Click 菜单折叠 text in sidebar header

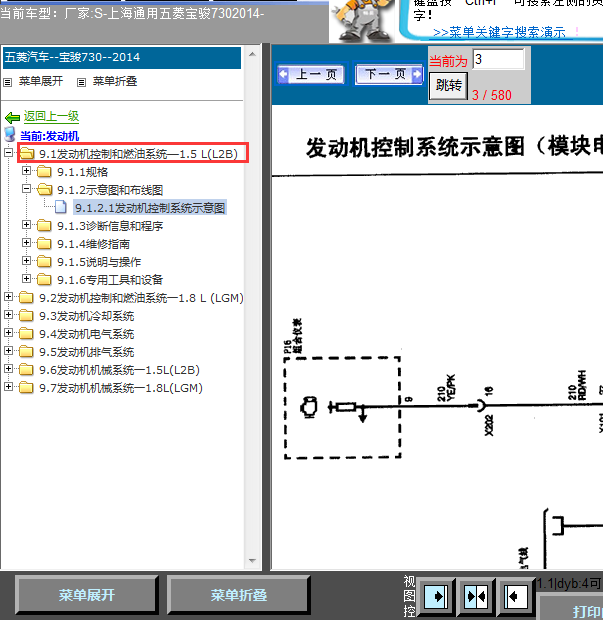pos(115,81)
